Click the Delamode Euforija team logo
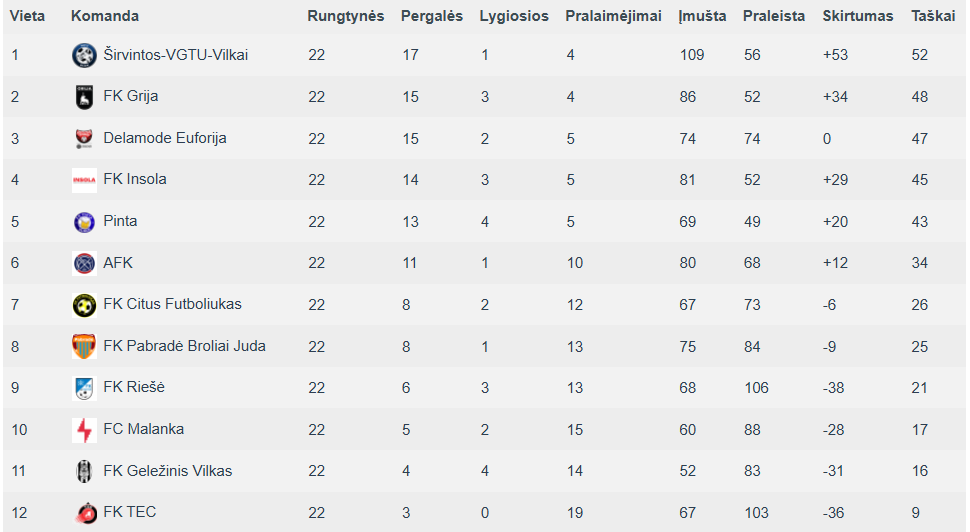This screenshot has height=532, width=970. [x=84, y=139]
